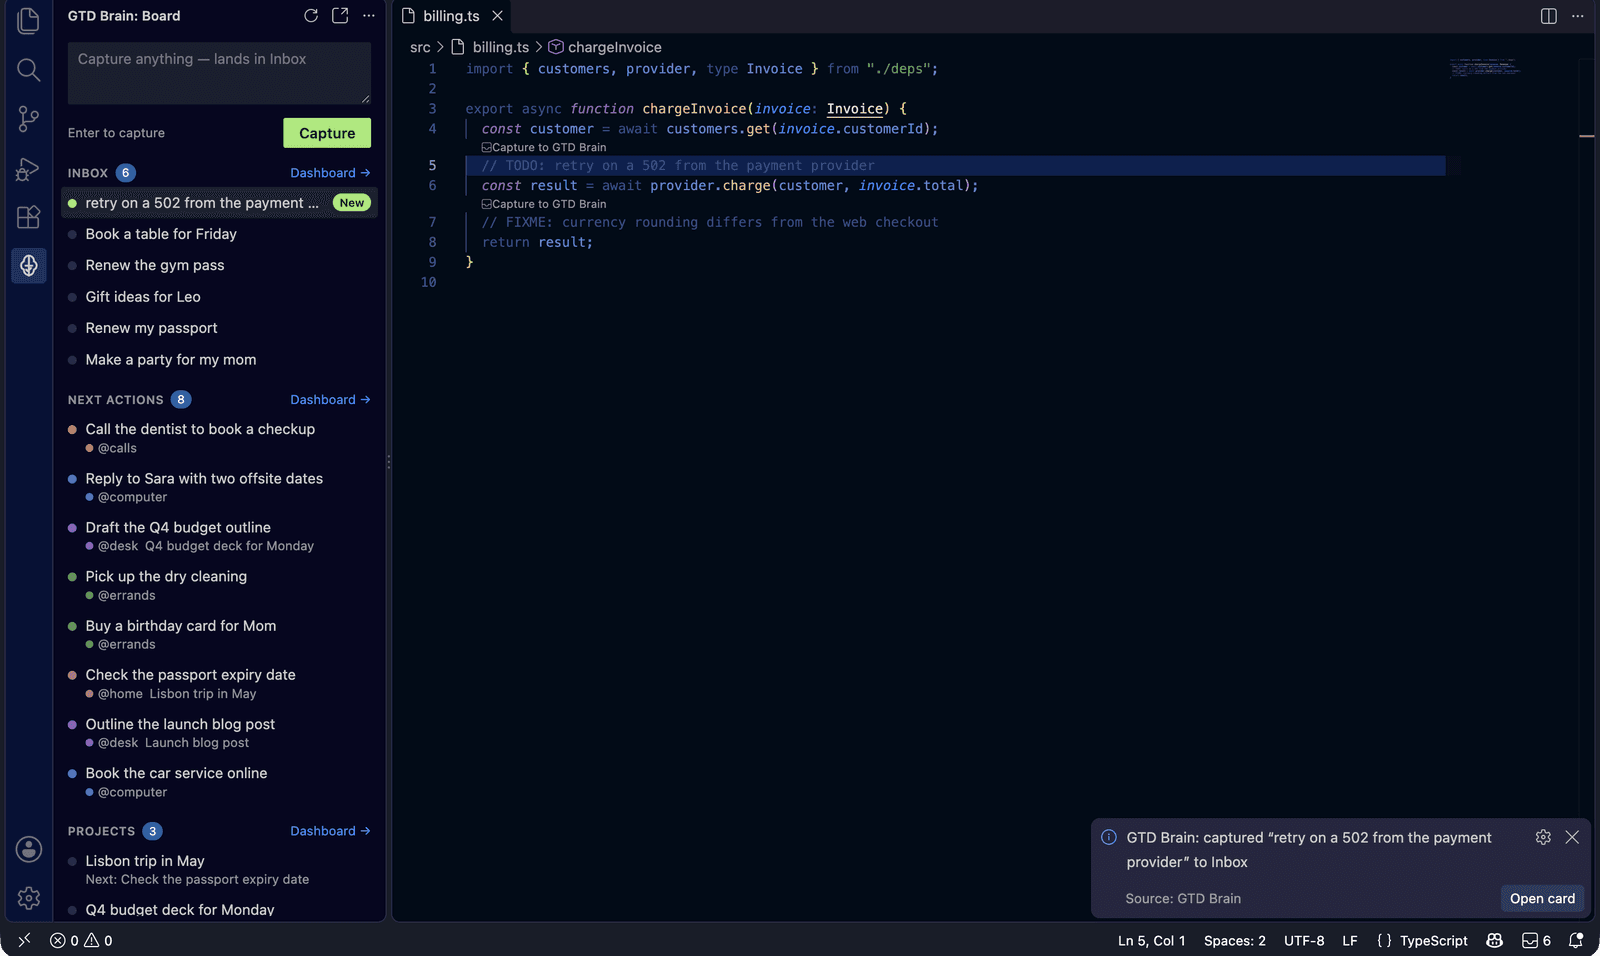Click Open card in the notification
This screenshot has width=1600, height=956.
click(1542, 898)
